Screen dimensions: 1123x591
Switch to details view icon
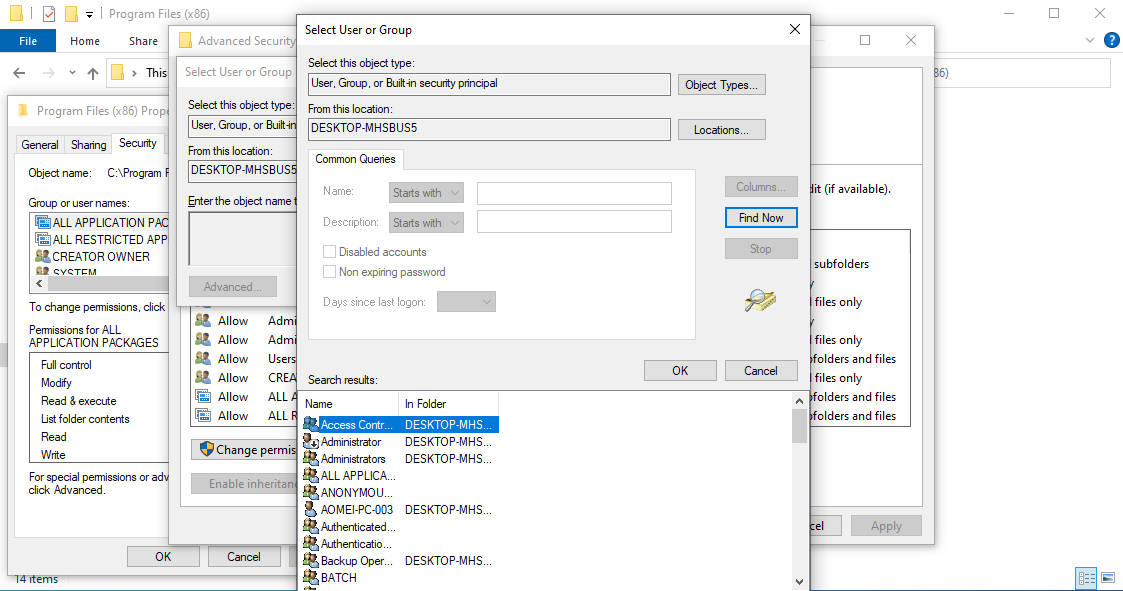pyautogui.click(x=1086, y=577)
